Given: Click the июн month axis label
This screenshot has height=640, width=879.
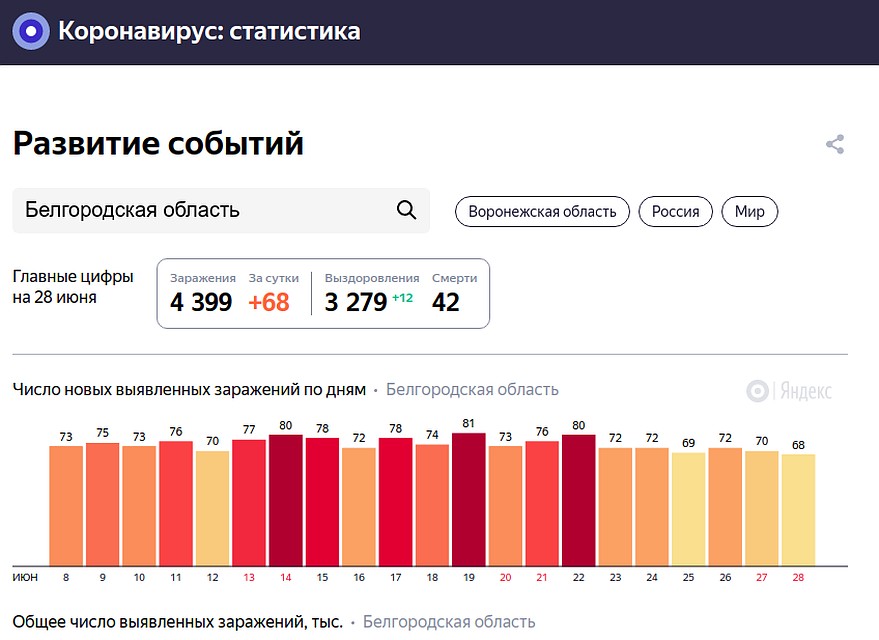Looking at the screenshot, I should coord(25,577).
